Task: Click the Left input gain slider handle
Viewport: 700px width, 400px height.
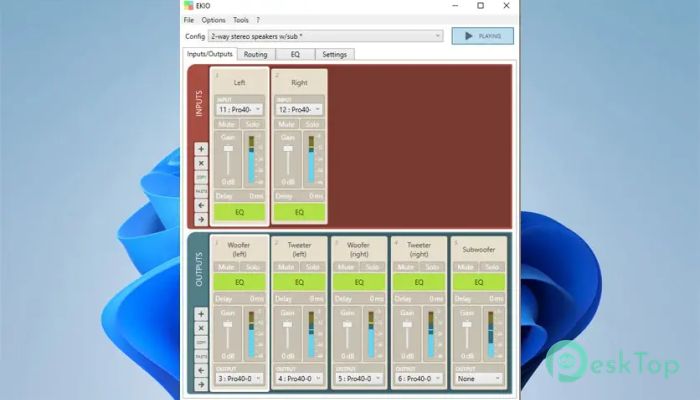Action: tap(228, 149)
